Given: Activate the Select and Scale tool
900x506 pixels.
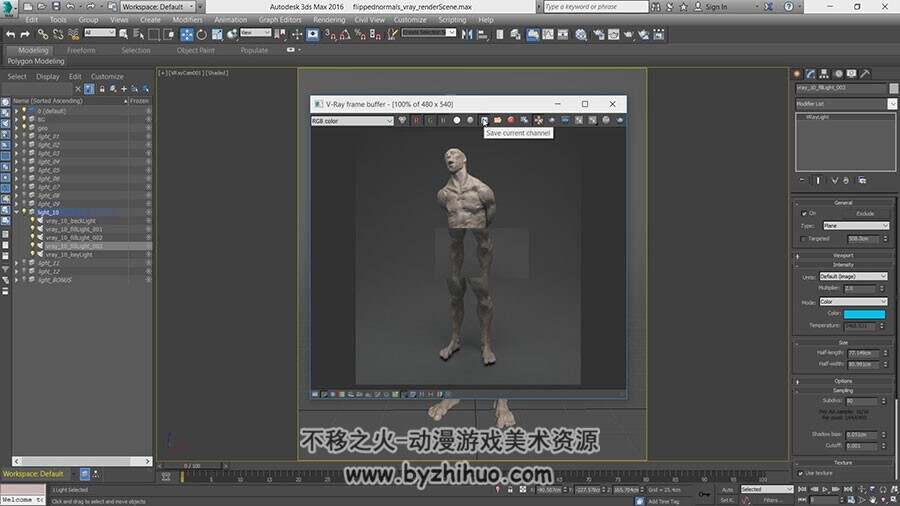Looking at the screenshot, I should 217,34.
